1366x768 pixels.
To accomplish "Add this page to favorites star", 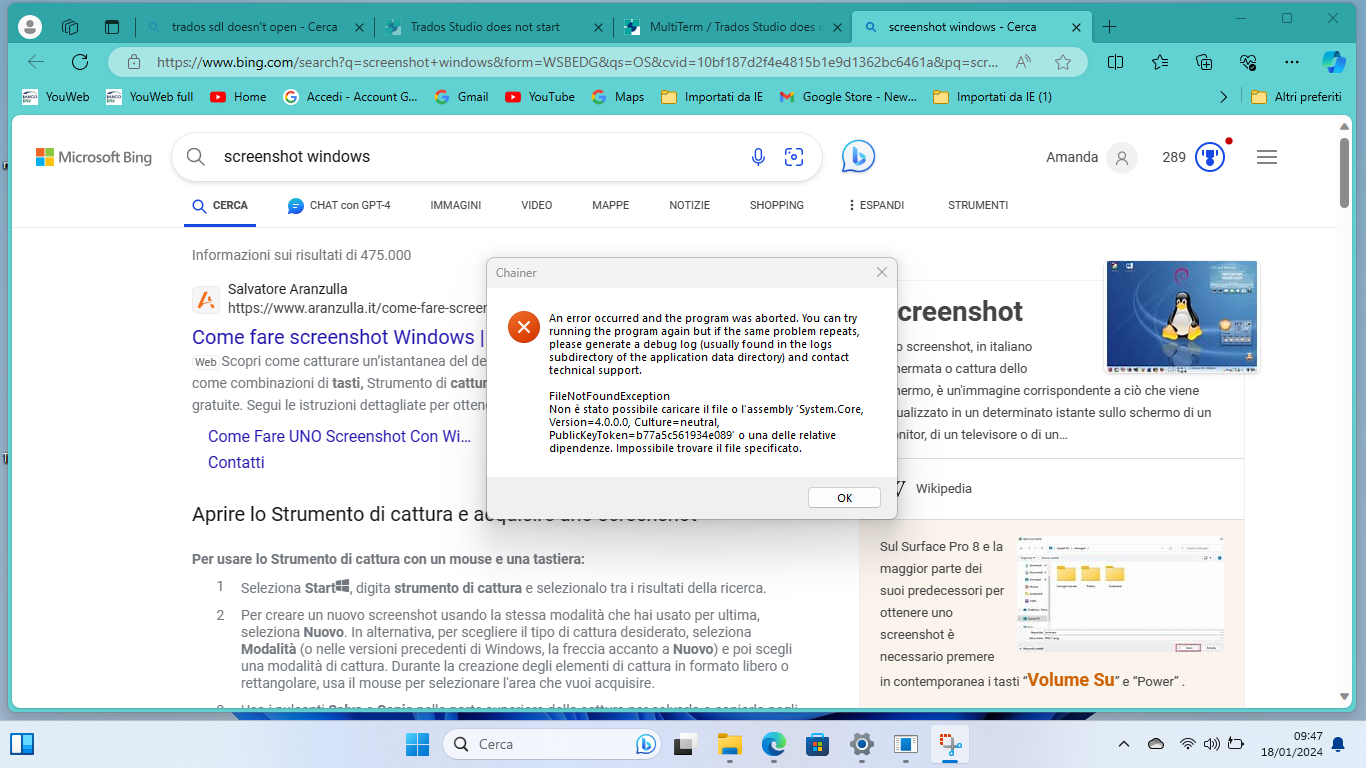I will click(1063, 62).
